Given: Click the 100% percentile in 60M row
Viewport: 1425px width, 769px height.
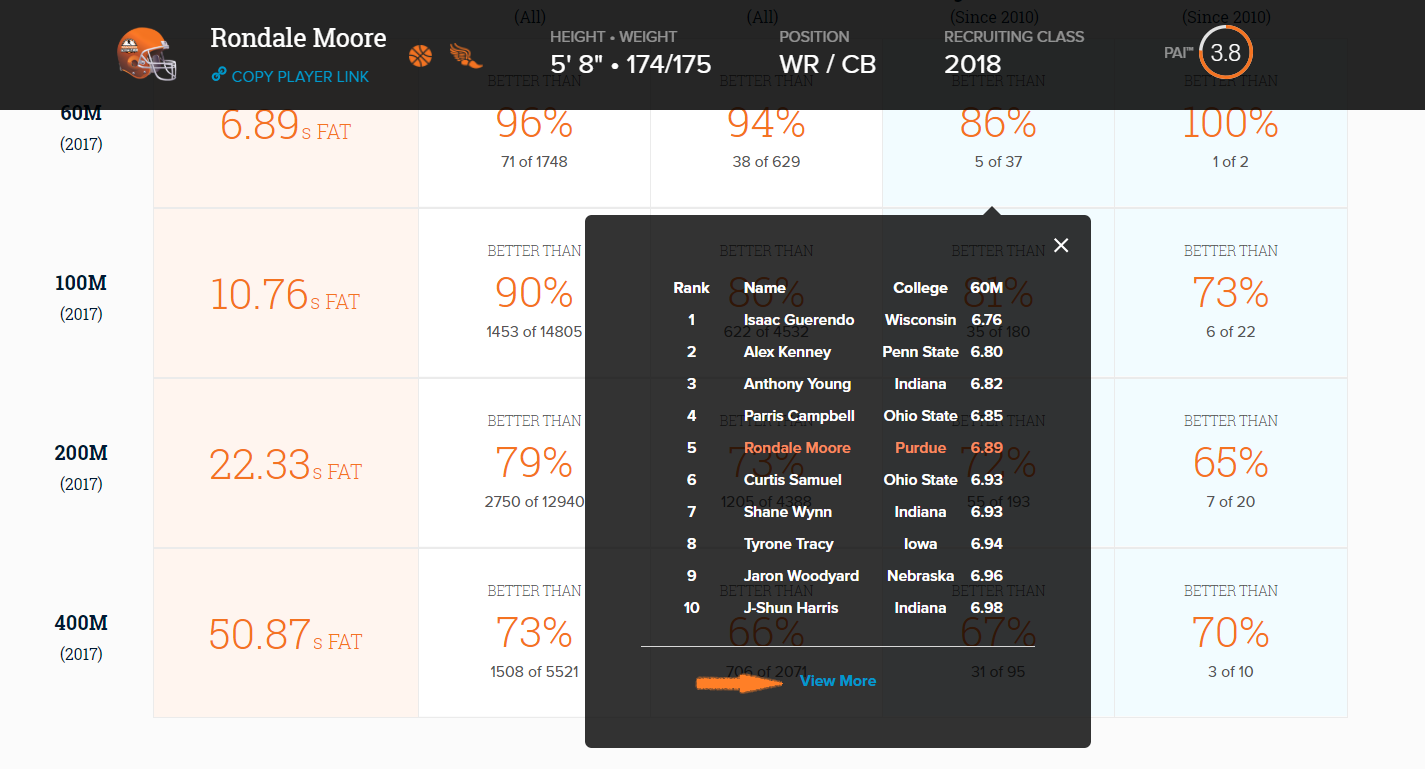Looking at the screenshot, I should (x=1230, y=123).
